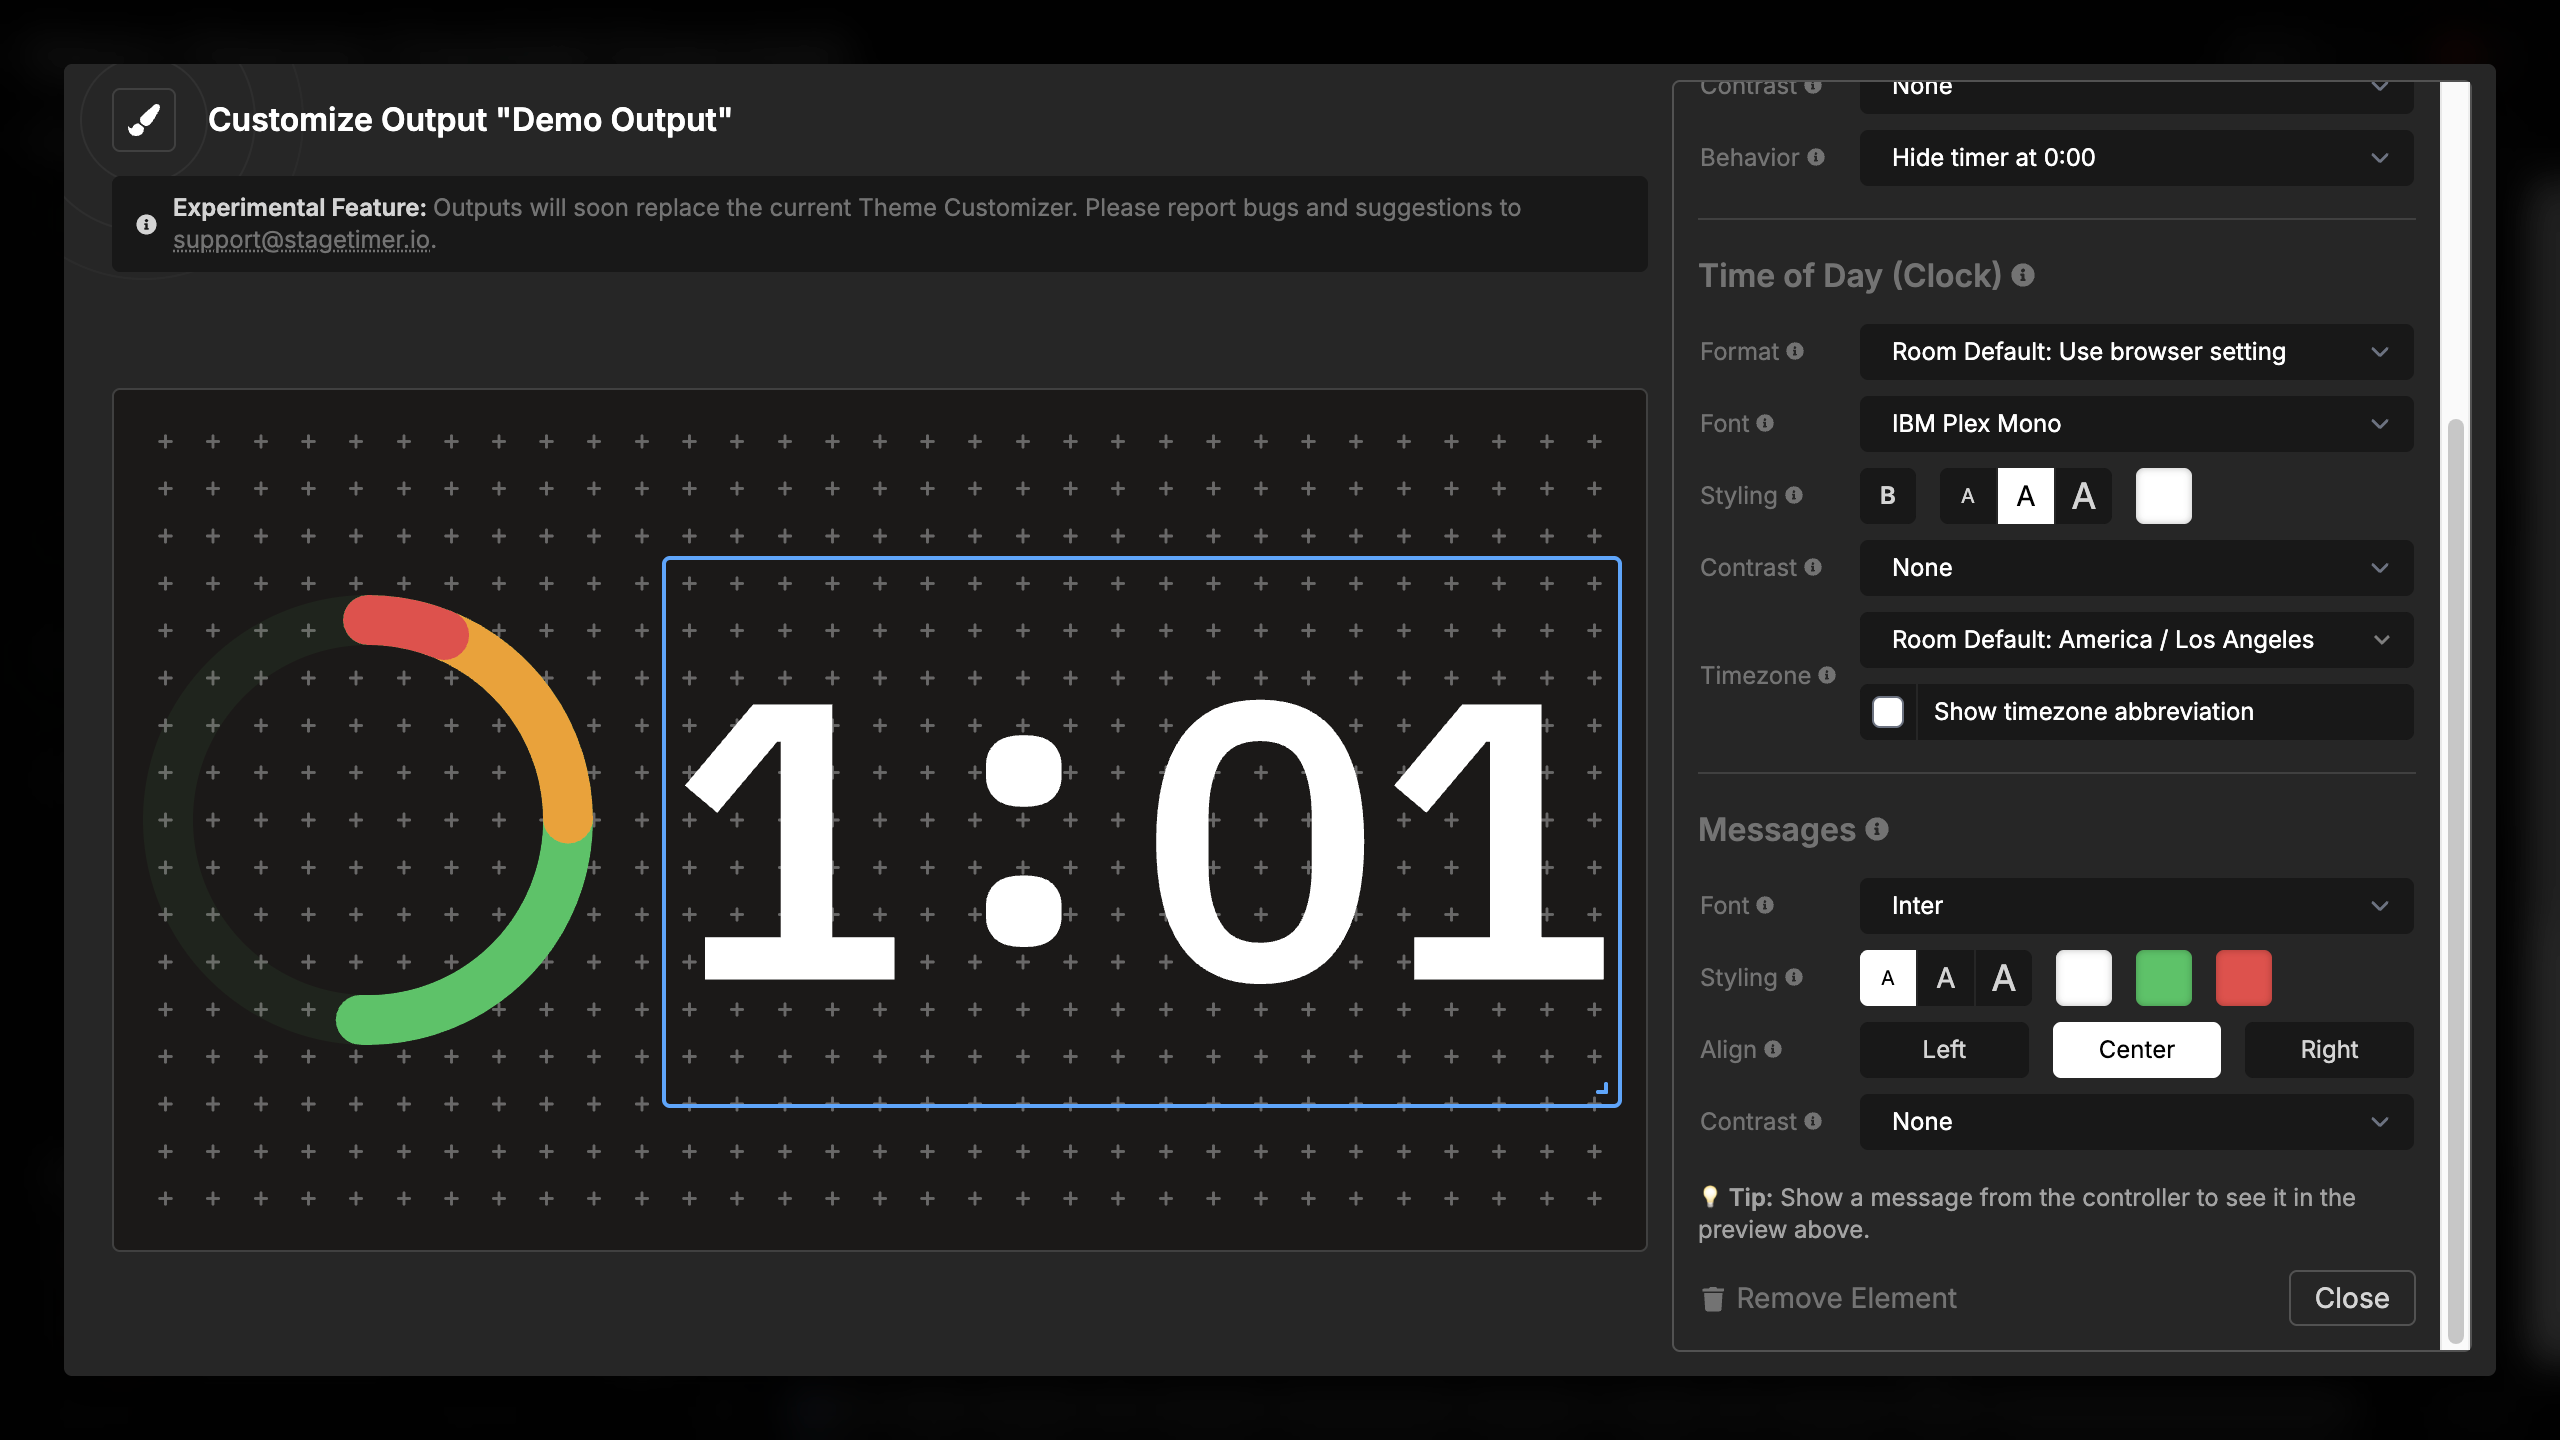Open the America / Los Angeles timezone dropdown
Screen dimensions: 2560x1440
[x=2136, y=640]
